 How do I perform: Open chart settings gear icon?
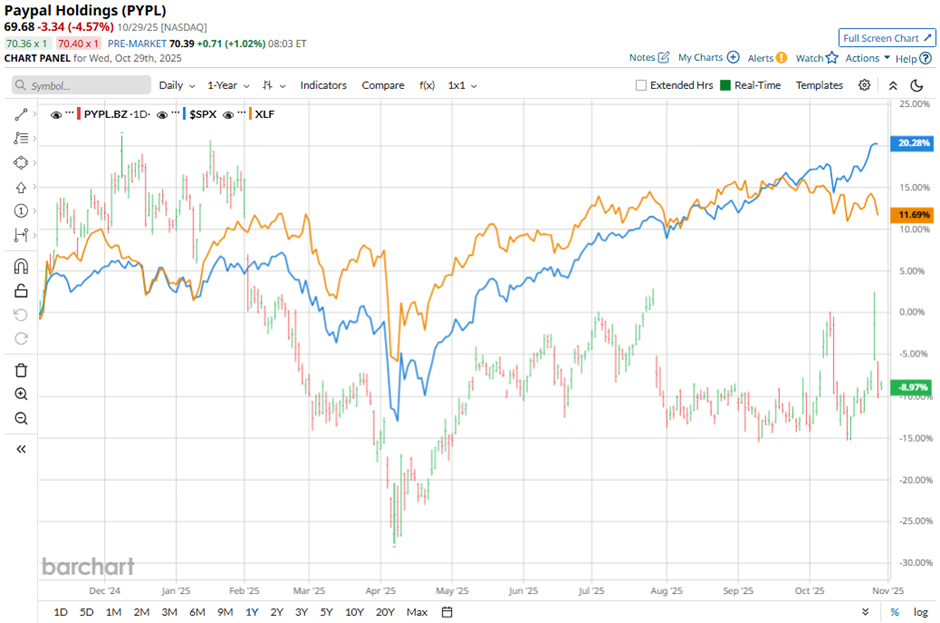tap(864, 85)
